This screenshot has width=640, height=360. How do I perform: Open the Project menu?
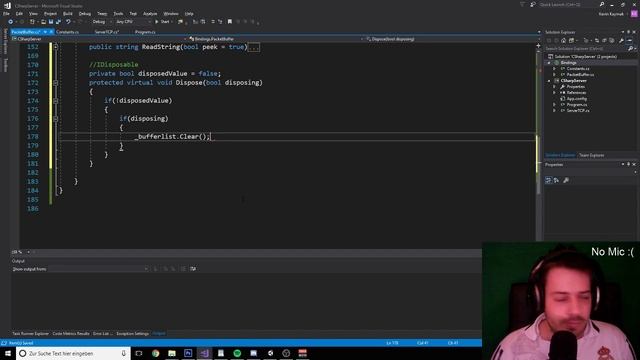click(51, 13)
